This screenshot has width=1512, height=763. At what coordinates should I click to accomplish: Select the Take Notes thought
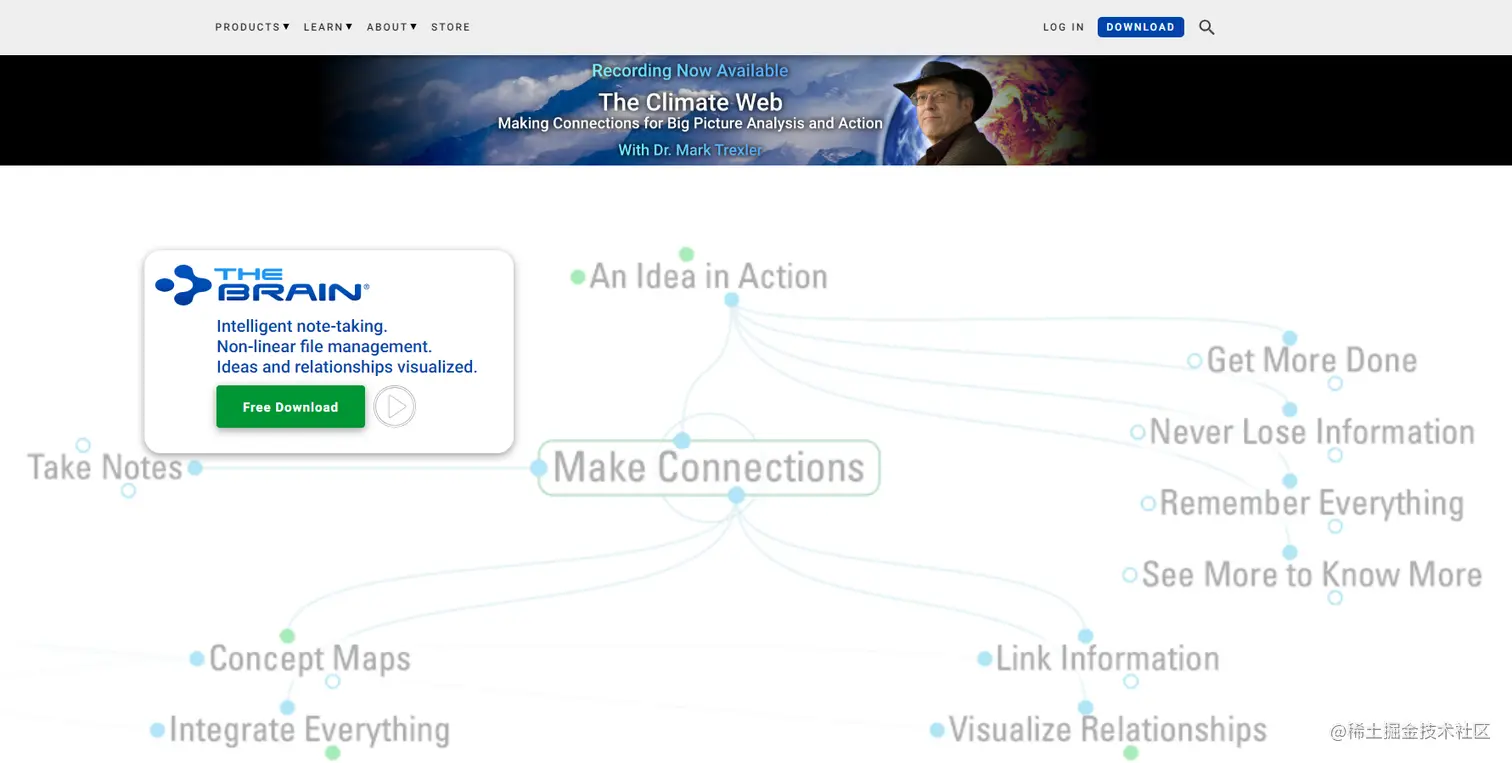pyautogui.click(x=105, y=467)
